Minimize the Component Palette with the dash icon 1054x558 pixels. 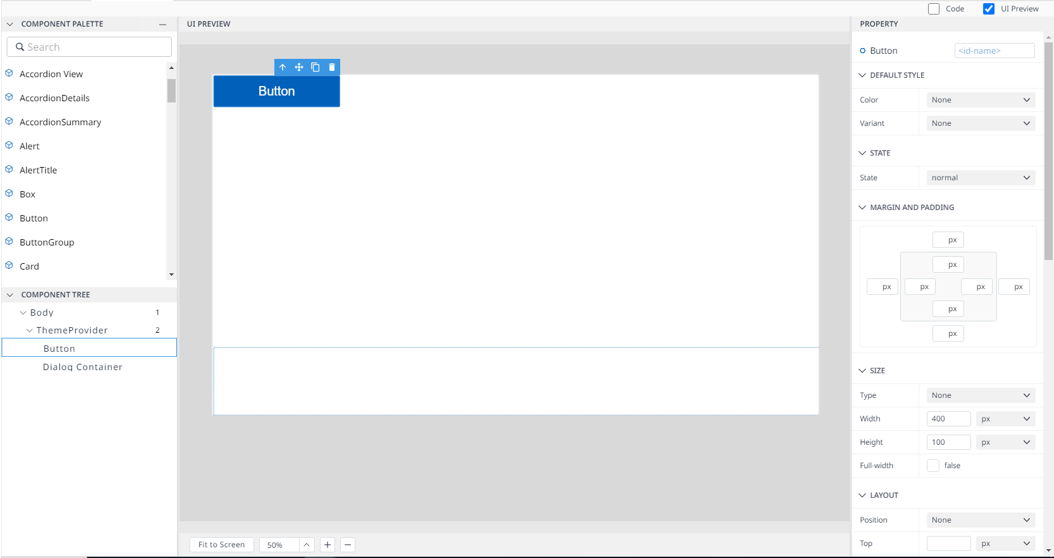(x=162, y=24)
